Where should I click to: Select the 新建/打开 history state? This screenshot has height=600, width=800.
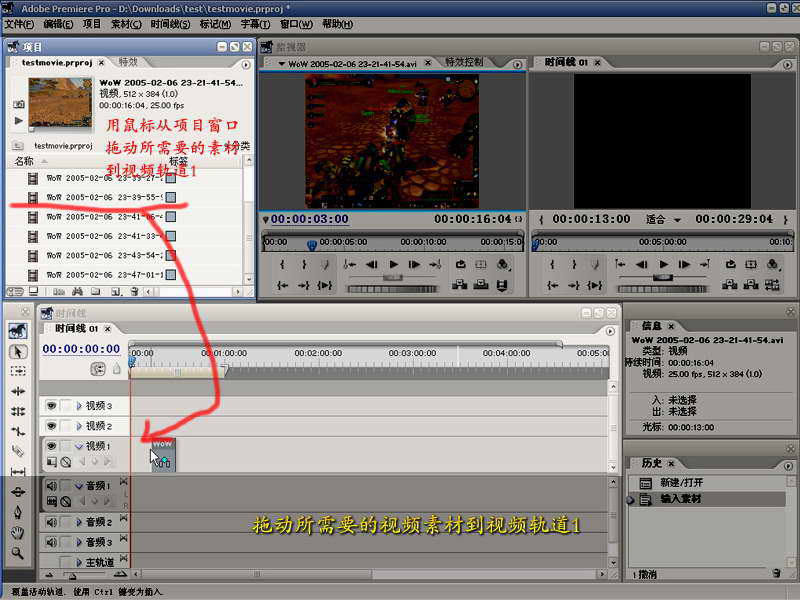pos(681,483)
